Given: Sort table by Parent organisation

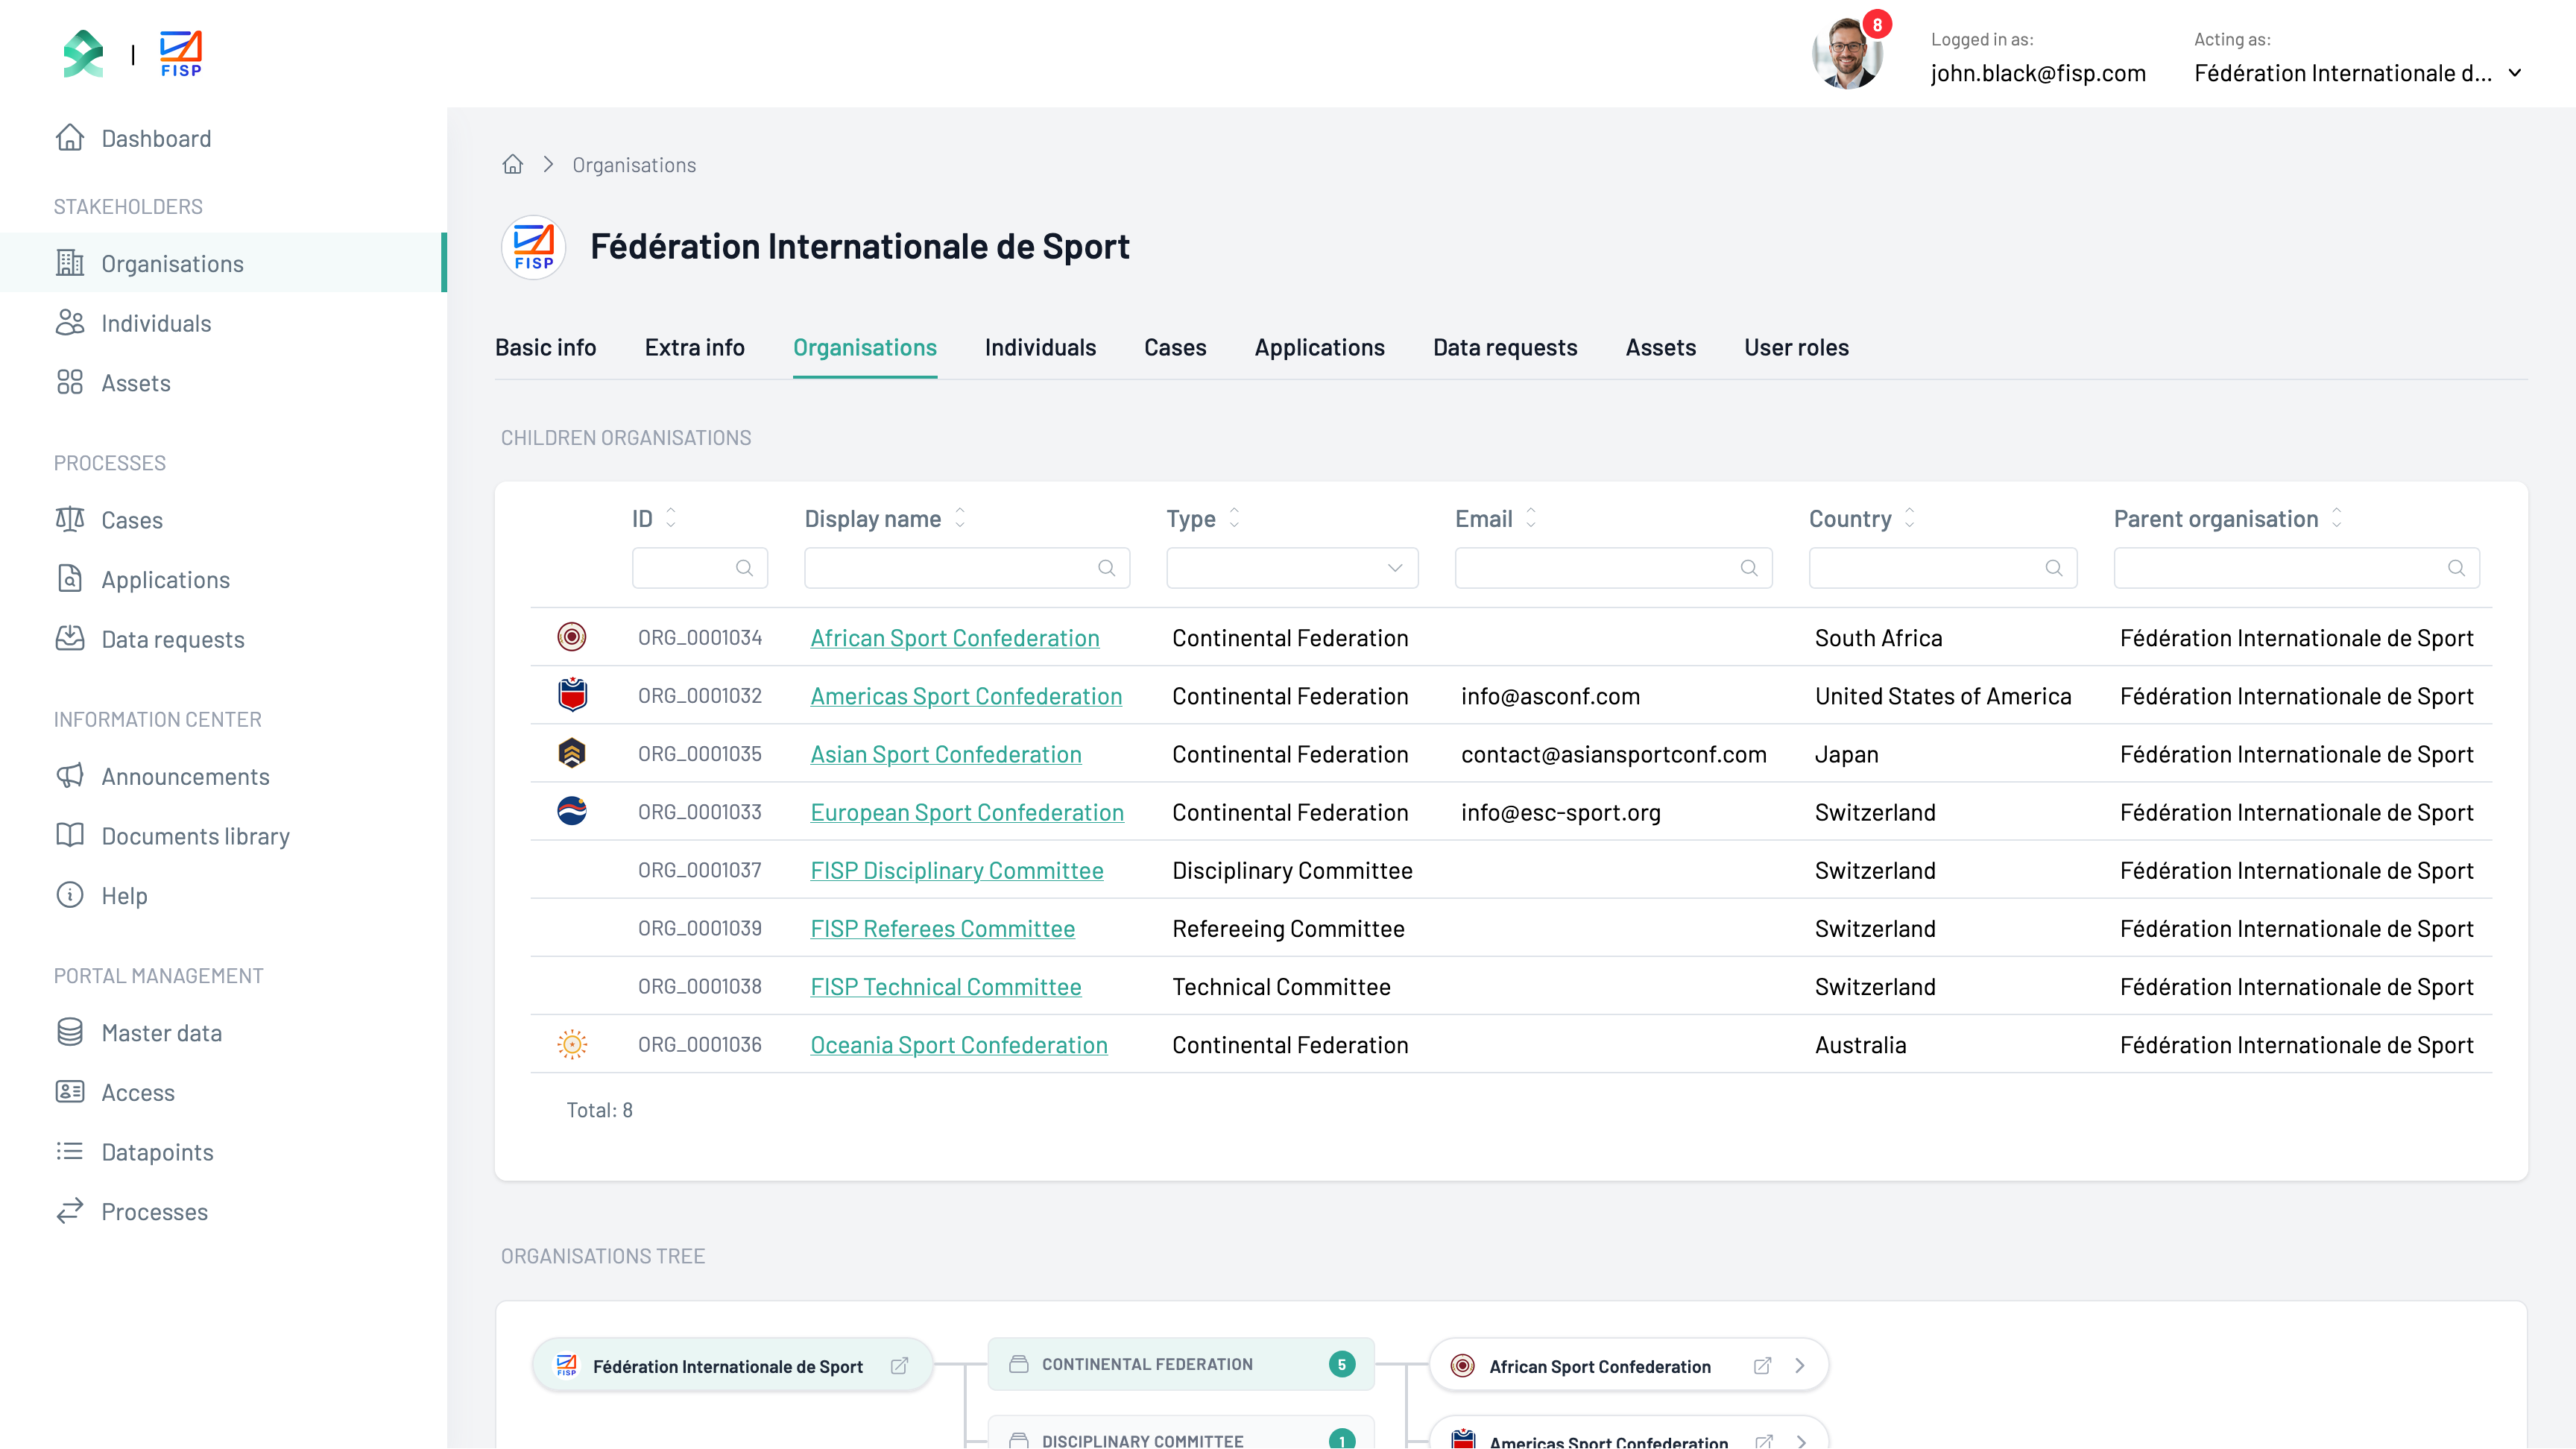Looking at the screenshot, I should click(x=2337, y=518).
